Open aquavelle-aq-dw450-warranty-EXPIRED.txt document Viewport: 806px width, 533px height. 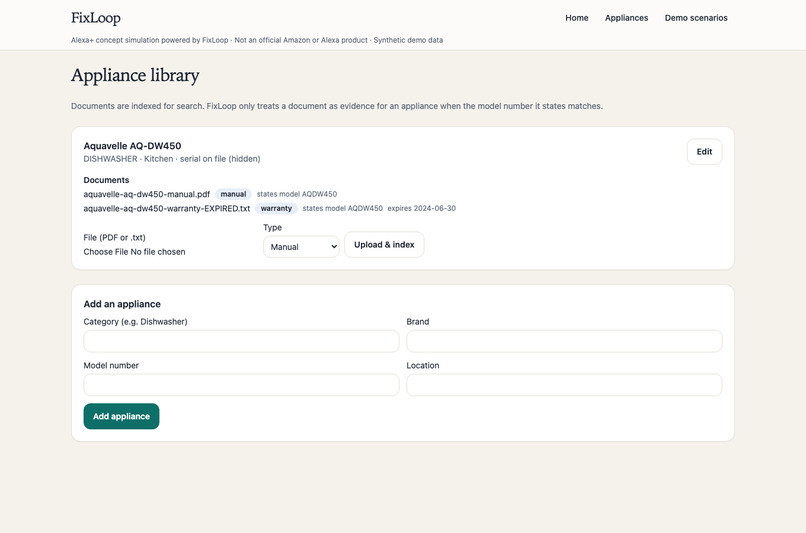(x=167, y=209)
